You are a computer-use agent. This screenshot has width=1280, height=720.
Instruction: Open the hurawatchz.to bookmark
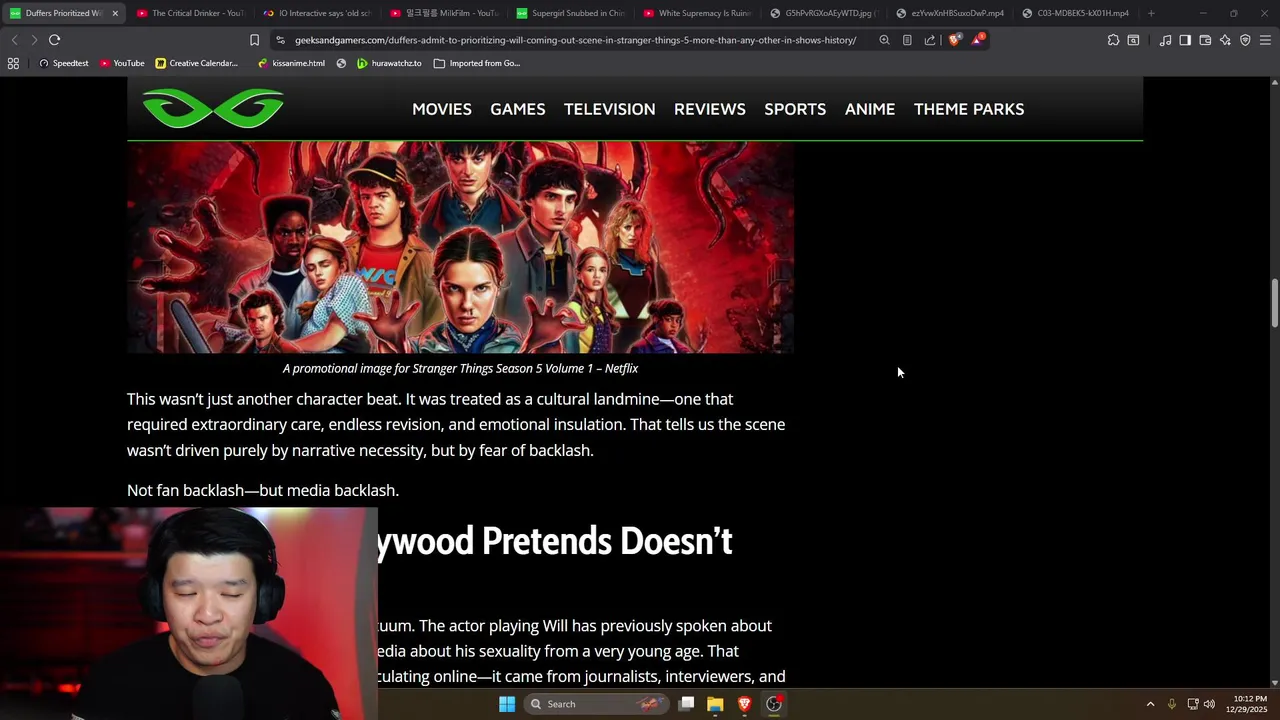pos(389,63)
